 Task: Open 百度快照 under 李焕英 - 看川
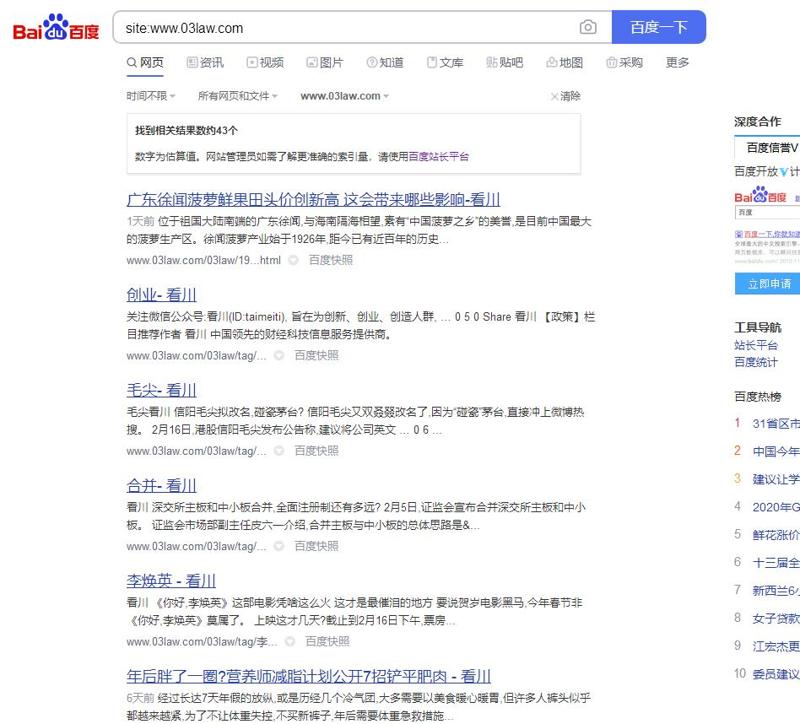point(327,642)
